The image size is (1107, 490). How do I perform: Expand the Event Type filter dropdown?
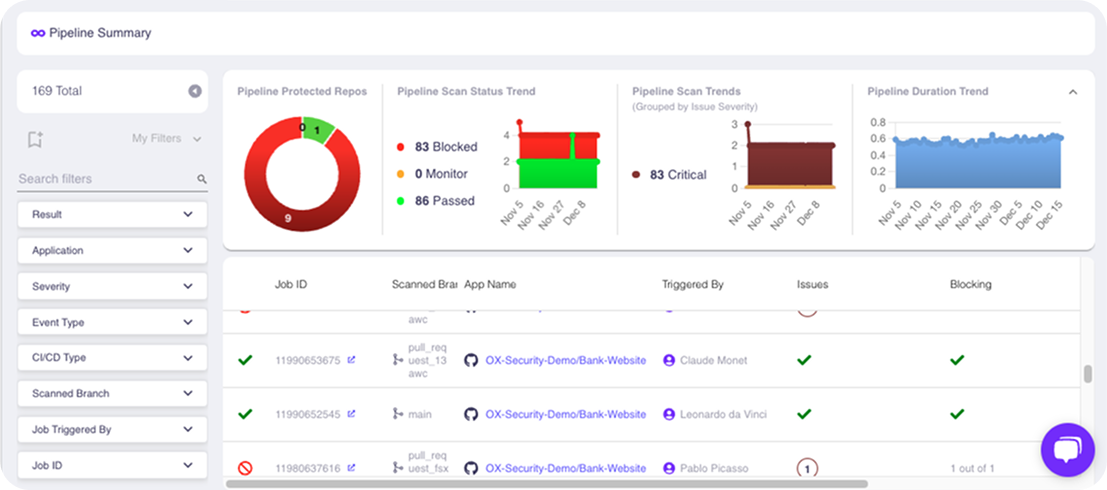coord(112,322)
